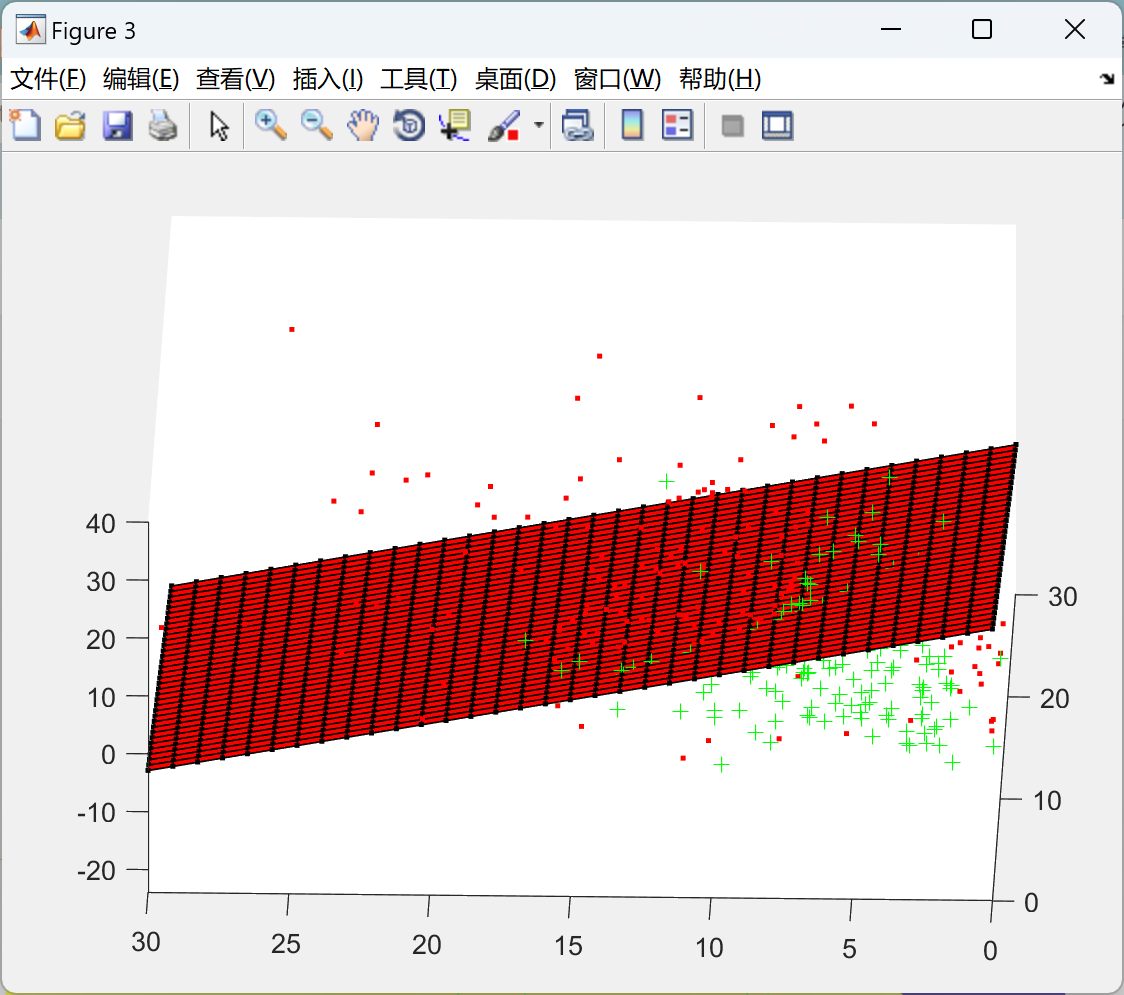Click the Hide Plot Tools icon

[x=732, y=126]
